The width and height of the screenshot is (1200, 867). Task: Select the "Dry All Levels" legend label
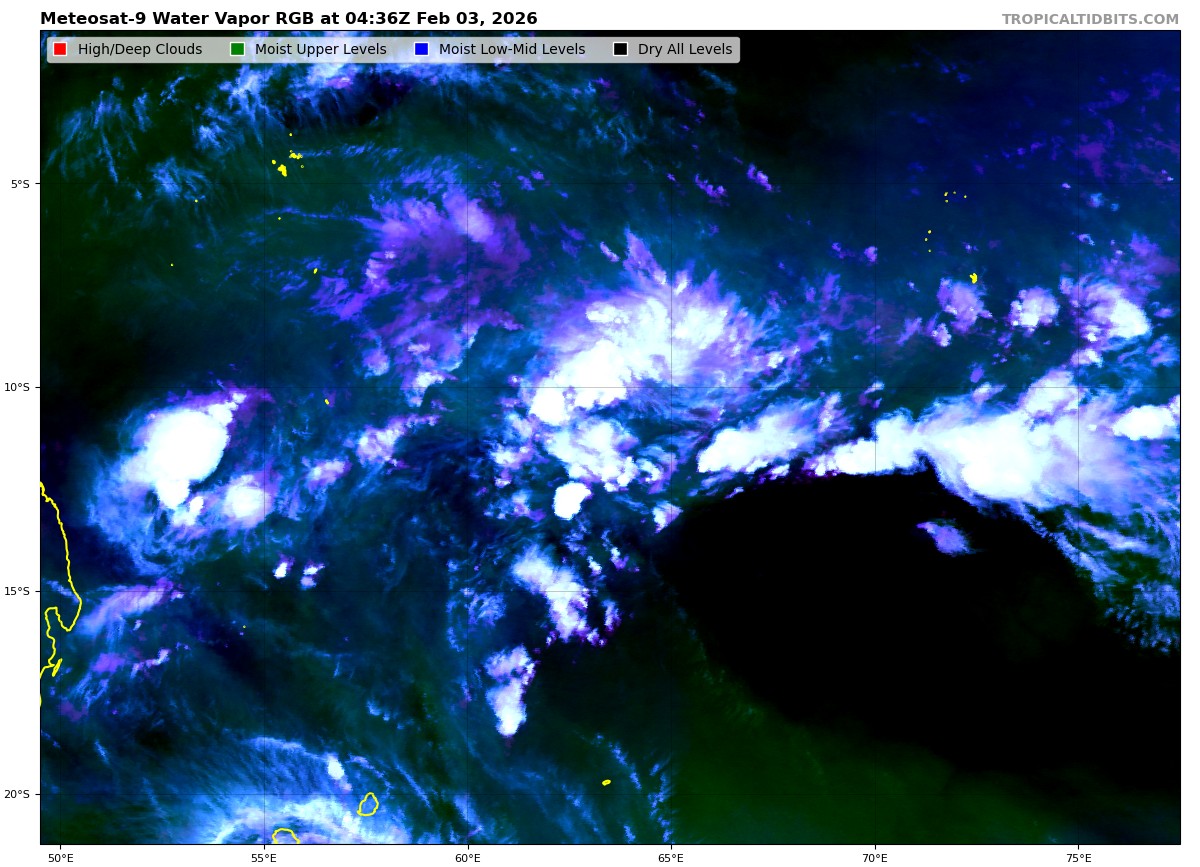click(x=685, y=50)
